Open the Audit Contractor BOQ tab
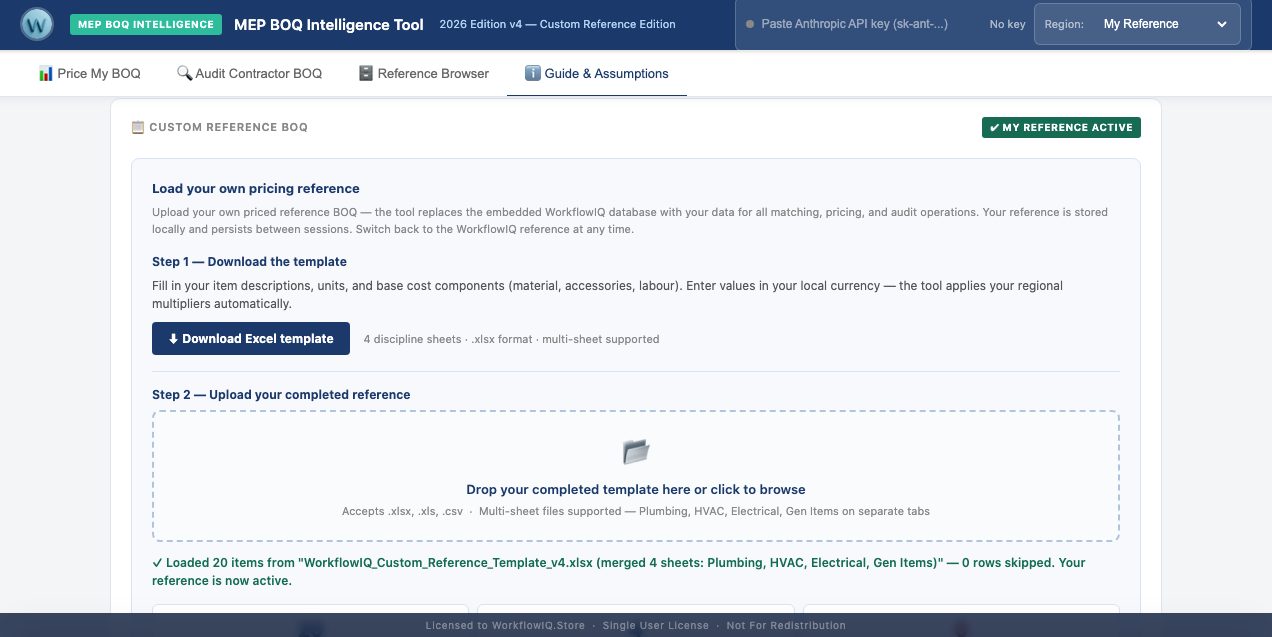 point(249,73)
